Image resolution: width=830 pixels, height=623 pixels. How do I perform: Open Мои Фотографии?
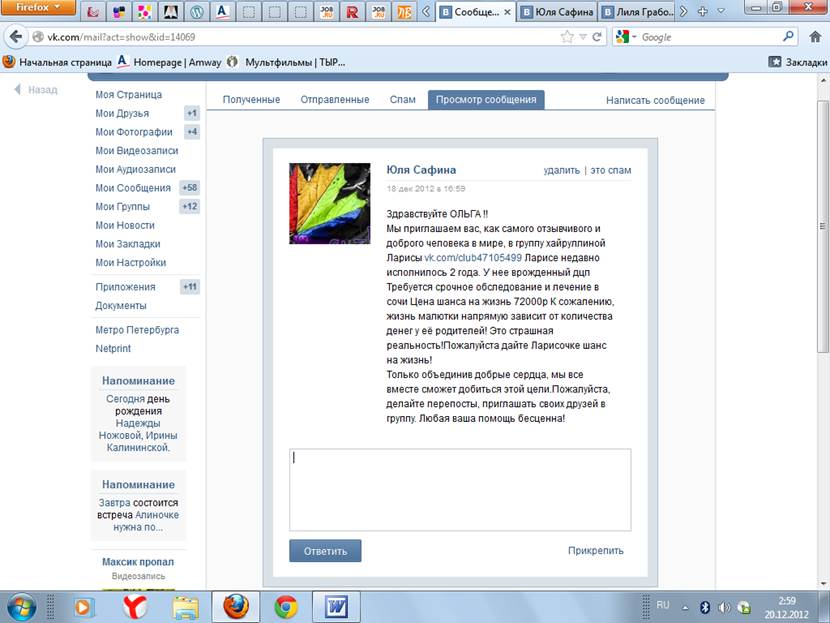[x=134, y=132]
